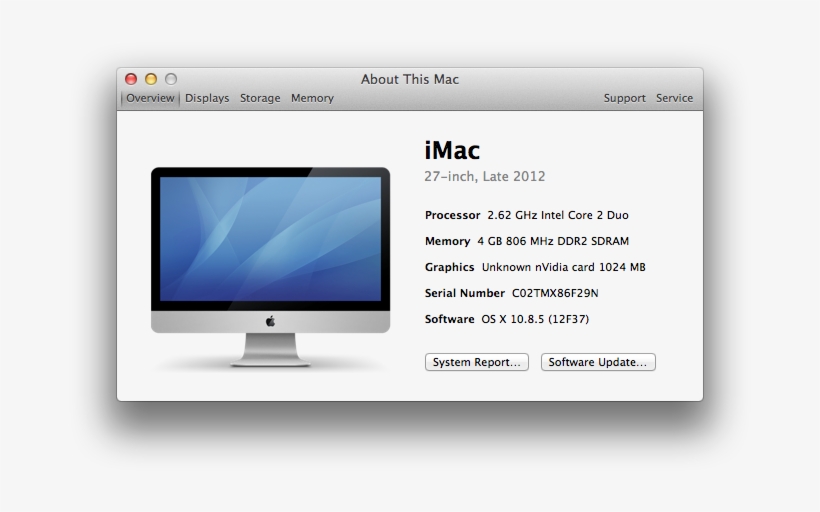Open the Memory tab
The image size is (820, 512).
point(312,98)
